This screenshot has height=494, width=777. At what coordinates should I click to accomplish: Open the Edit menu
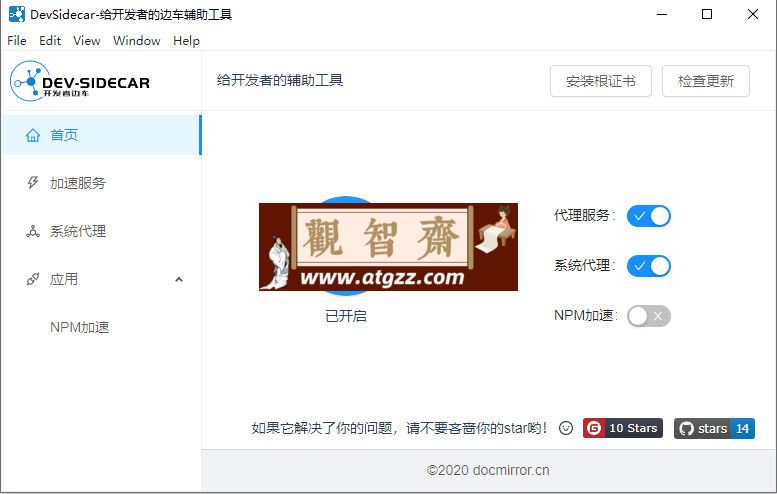(x=50, y=41)
